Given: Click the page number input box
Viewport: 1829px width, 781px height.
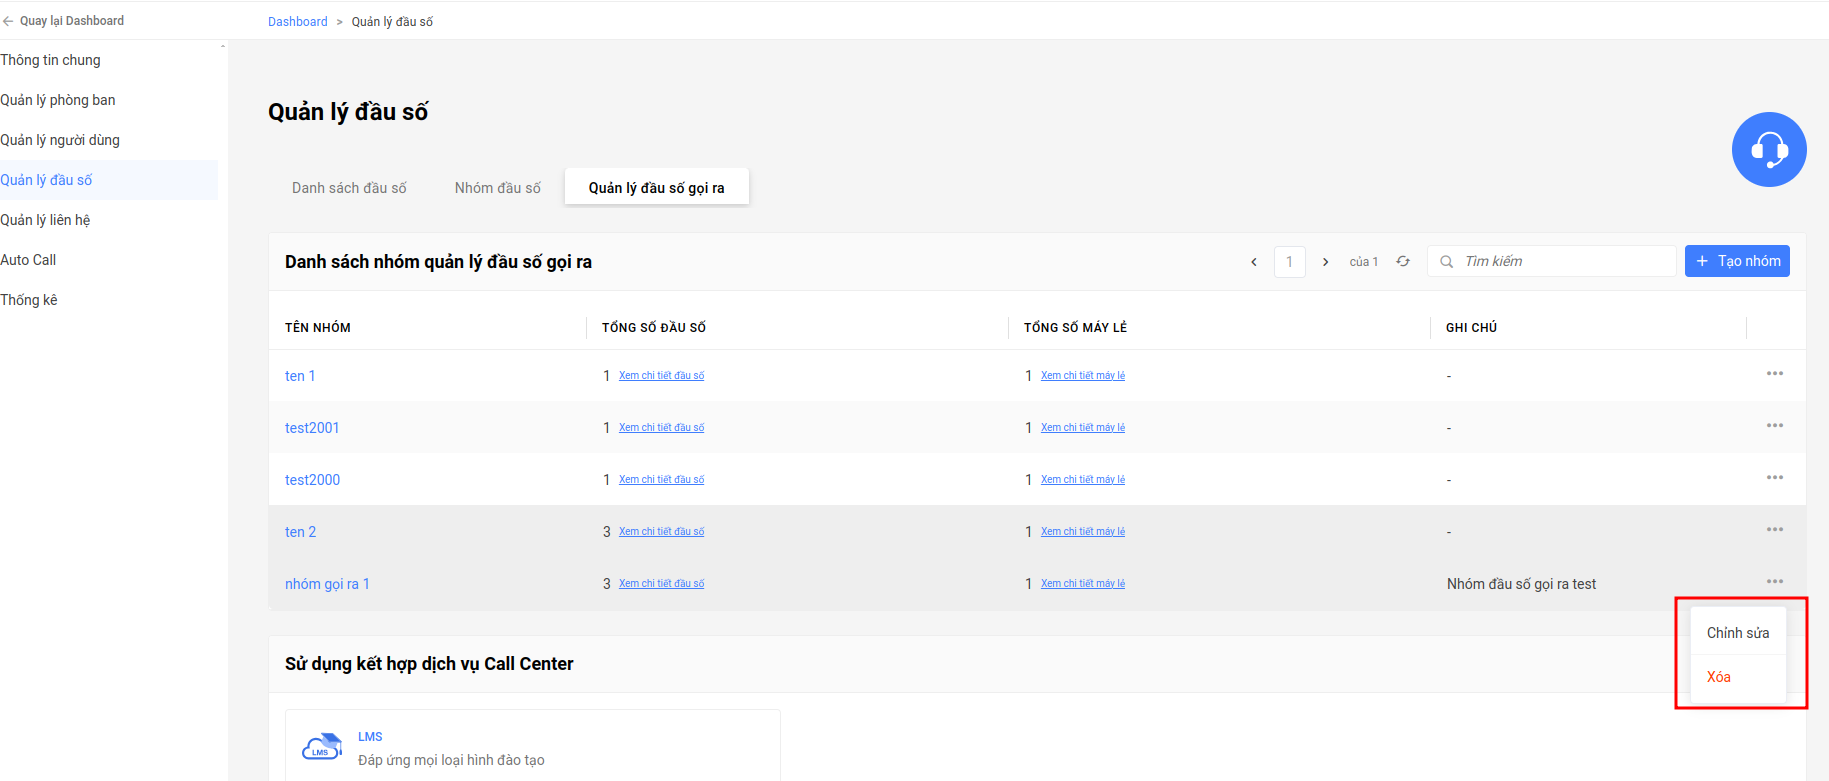Looking at the screenshot, I should click(1290, 262).
